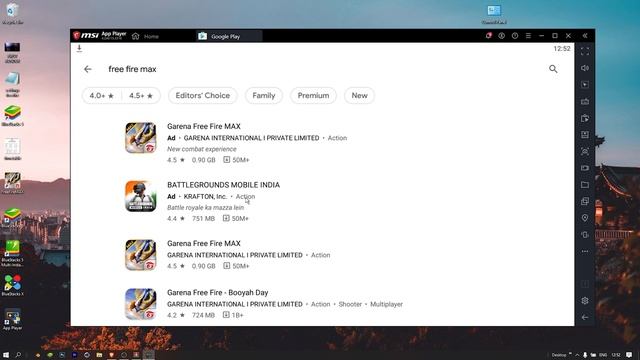Open the media folder icon in side toolbar
The width and height of the screenshot is (640, 360).
pyautogui.click(x=585, y=184)
